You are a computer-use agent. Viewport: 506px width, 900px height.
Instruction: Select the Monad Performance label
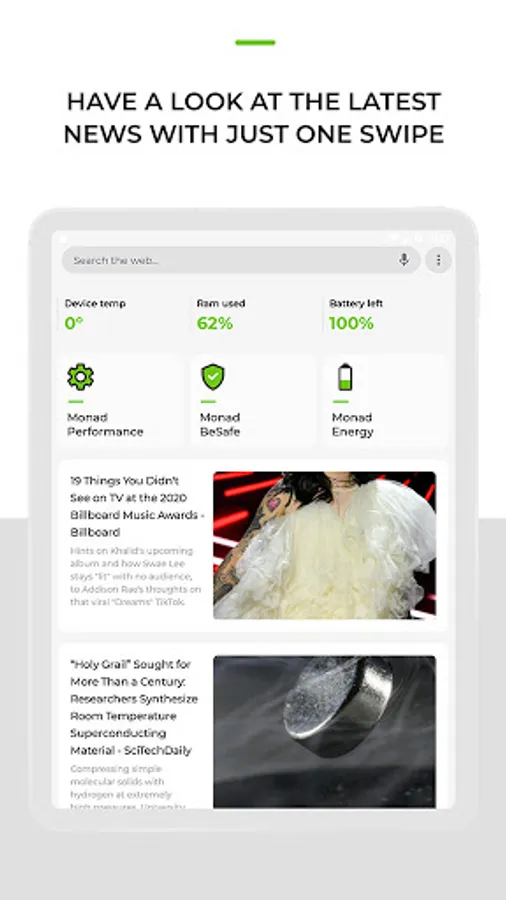105,425
